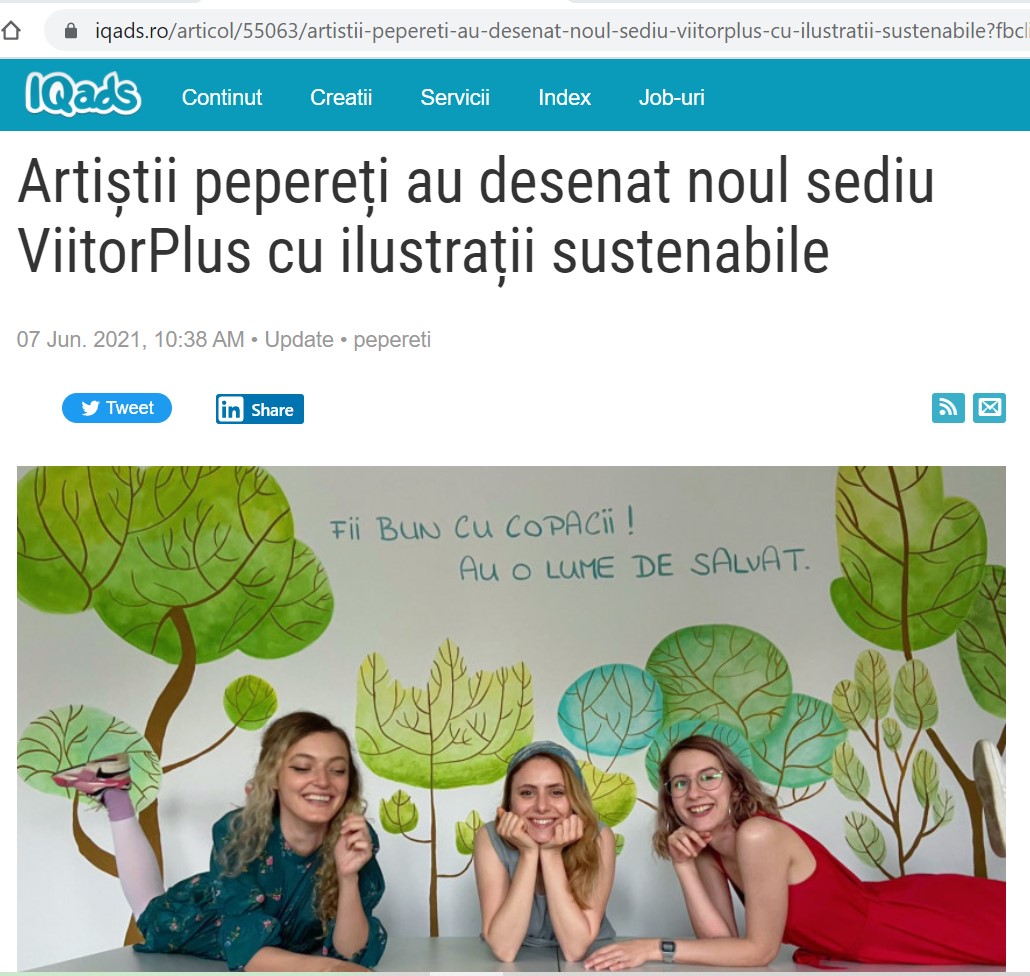Screen dimensions: 1030x976
Task: Click the article headline text
Action: 476,216
